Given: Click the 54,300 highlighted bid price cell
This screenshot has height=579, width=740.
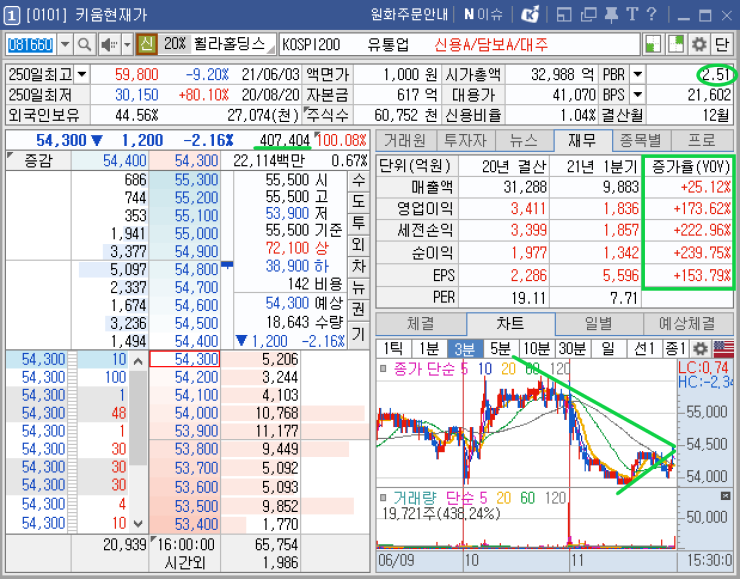Looking at the screenshot, I should click(185, 359).
